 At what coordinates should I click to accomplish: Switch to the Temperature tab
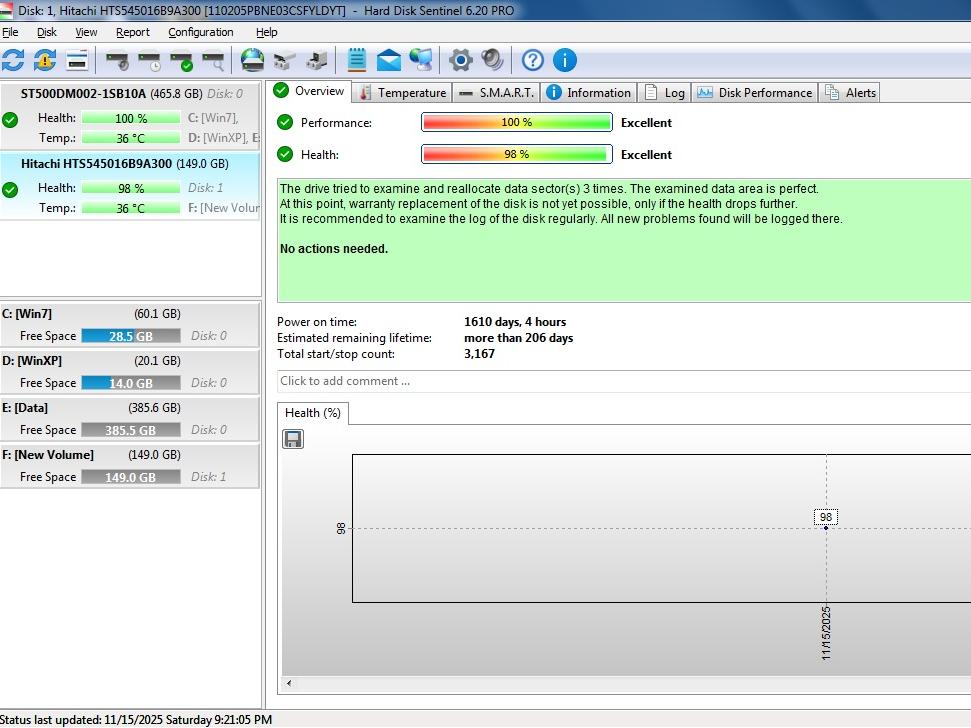pos(402,93)
